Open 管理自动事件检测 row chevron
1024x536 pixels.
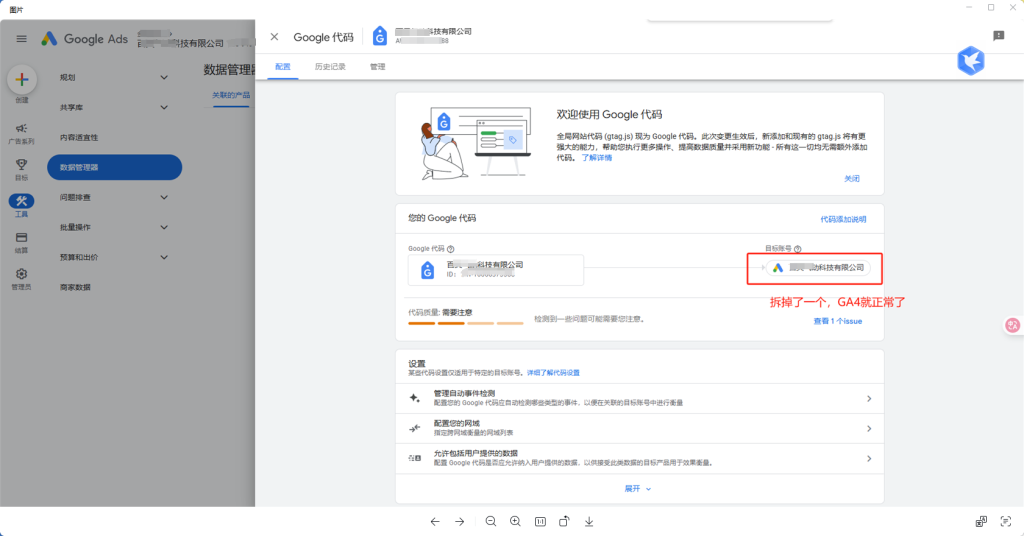tap(869, 398)
